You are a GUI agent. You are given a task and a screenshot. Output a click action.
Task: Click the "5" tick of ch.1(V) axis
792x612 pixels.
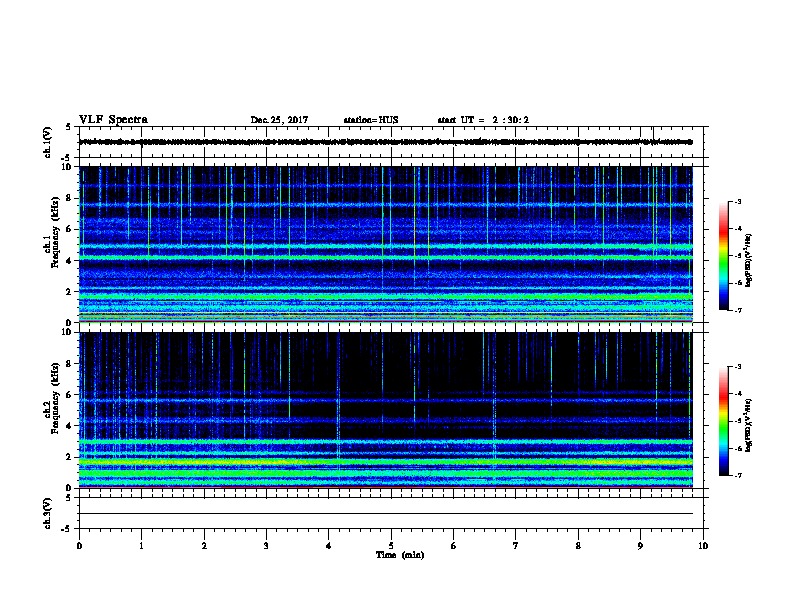point(69,127)
